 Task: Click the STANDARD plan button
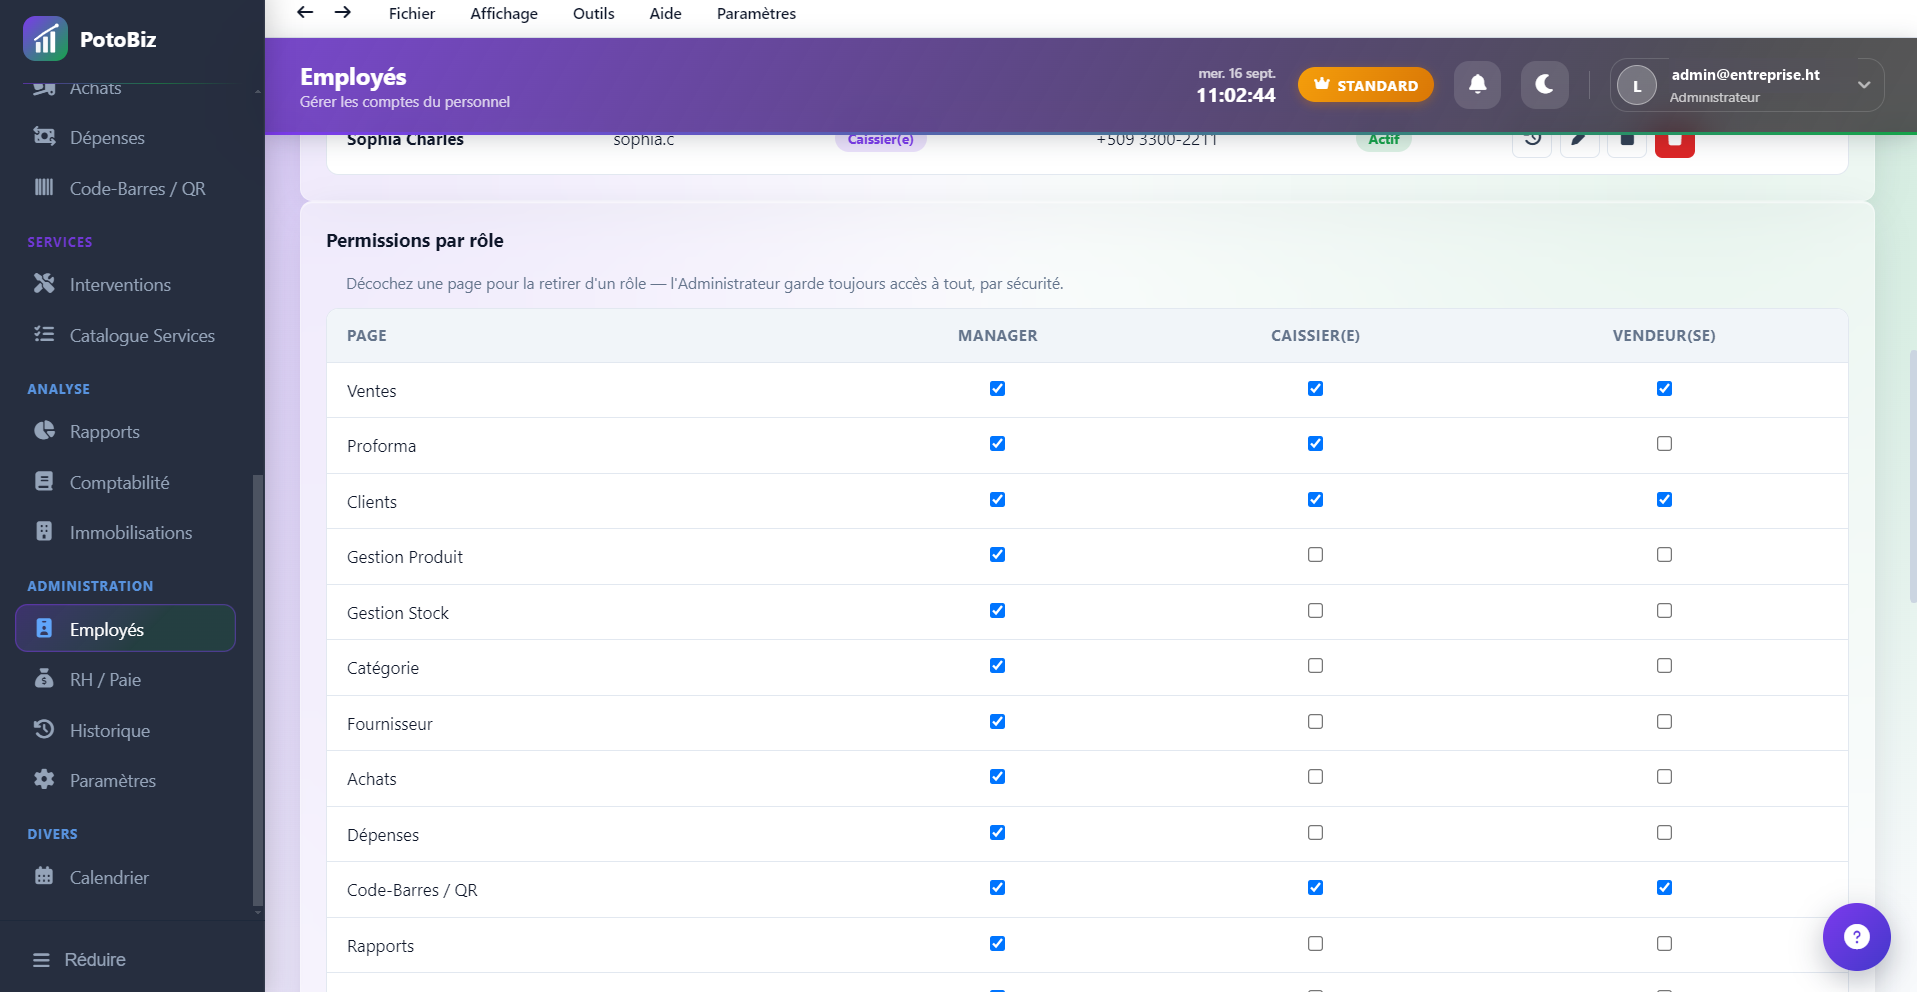click(1365, 85)
